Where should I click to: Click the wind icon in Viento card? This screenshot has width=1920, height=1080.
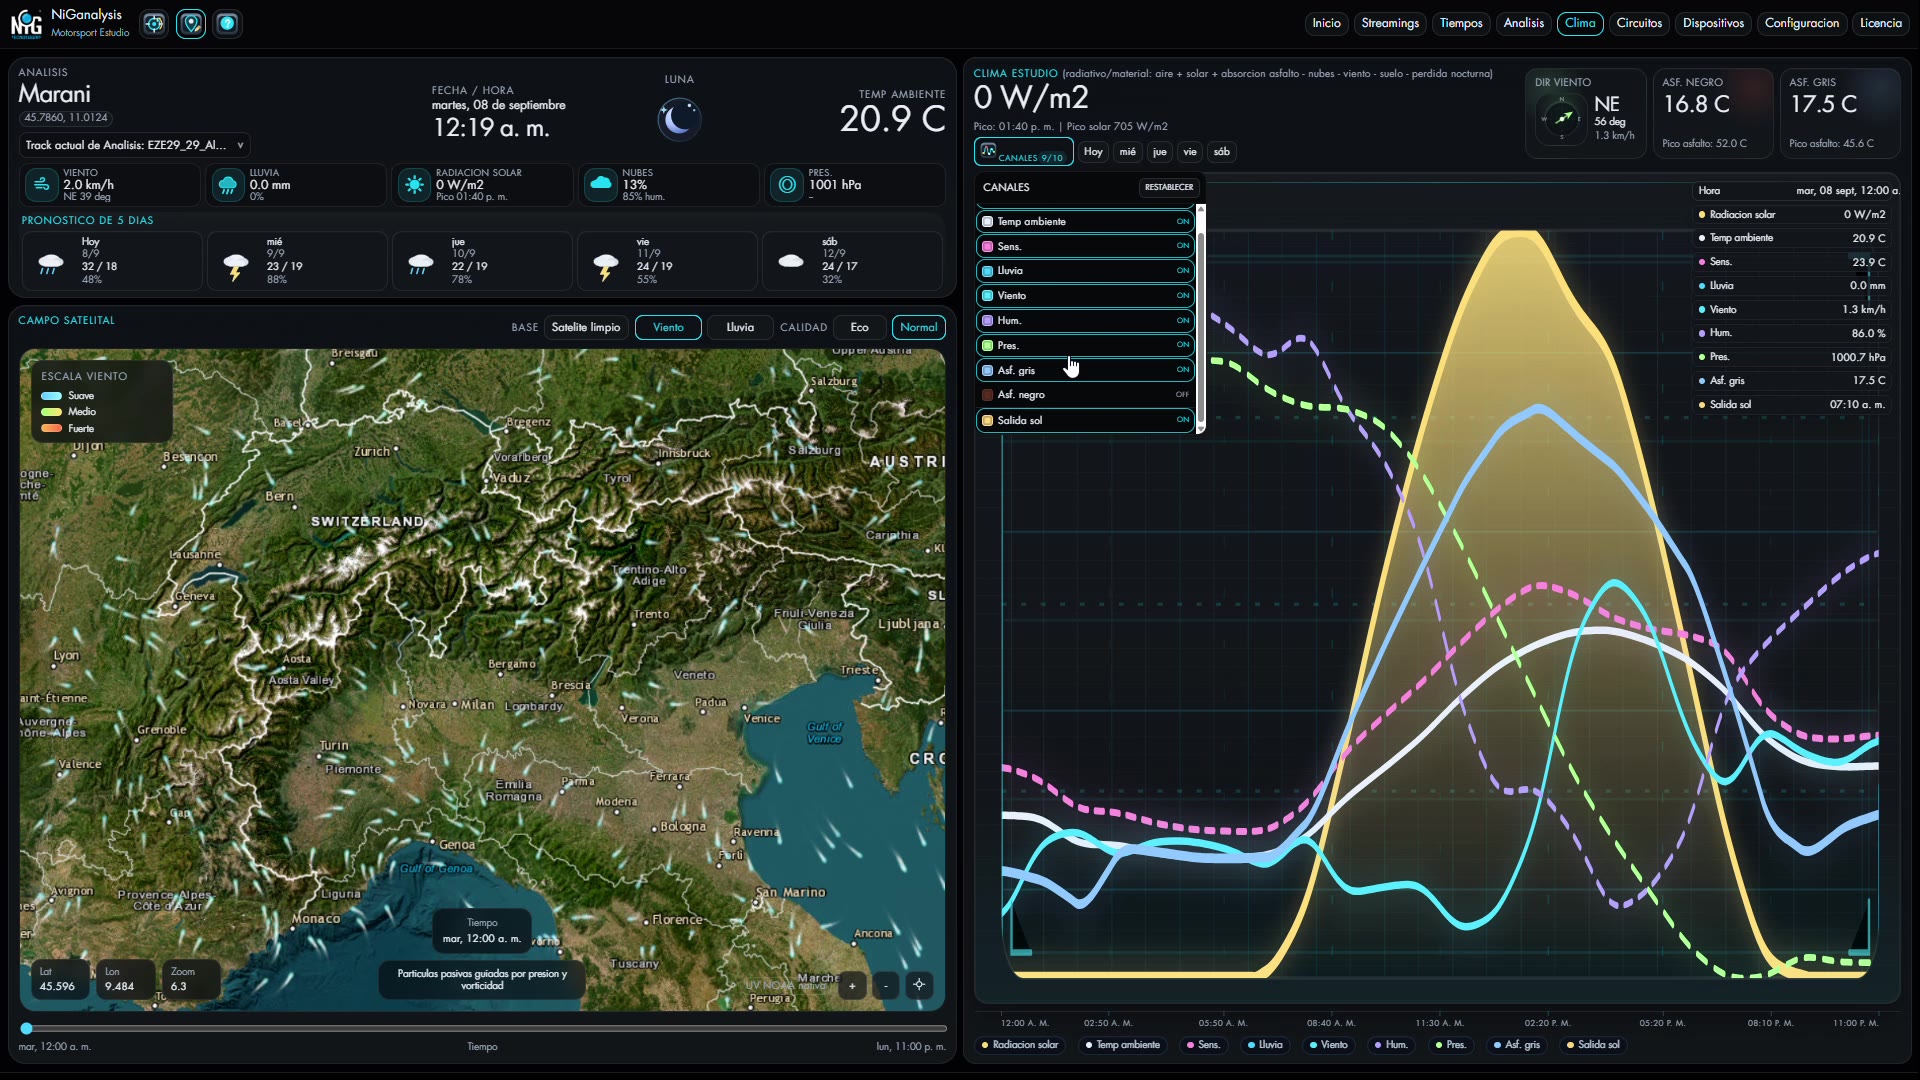point(41,185)
